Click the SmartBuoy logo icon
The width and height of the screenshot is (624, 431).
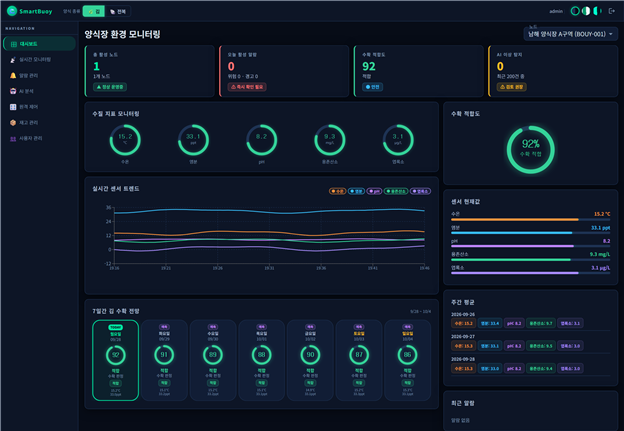coord(12,11)
